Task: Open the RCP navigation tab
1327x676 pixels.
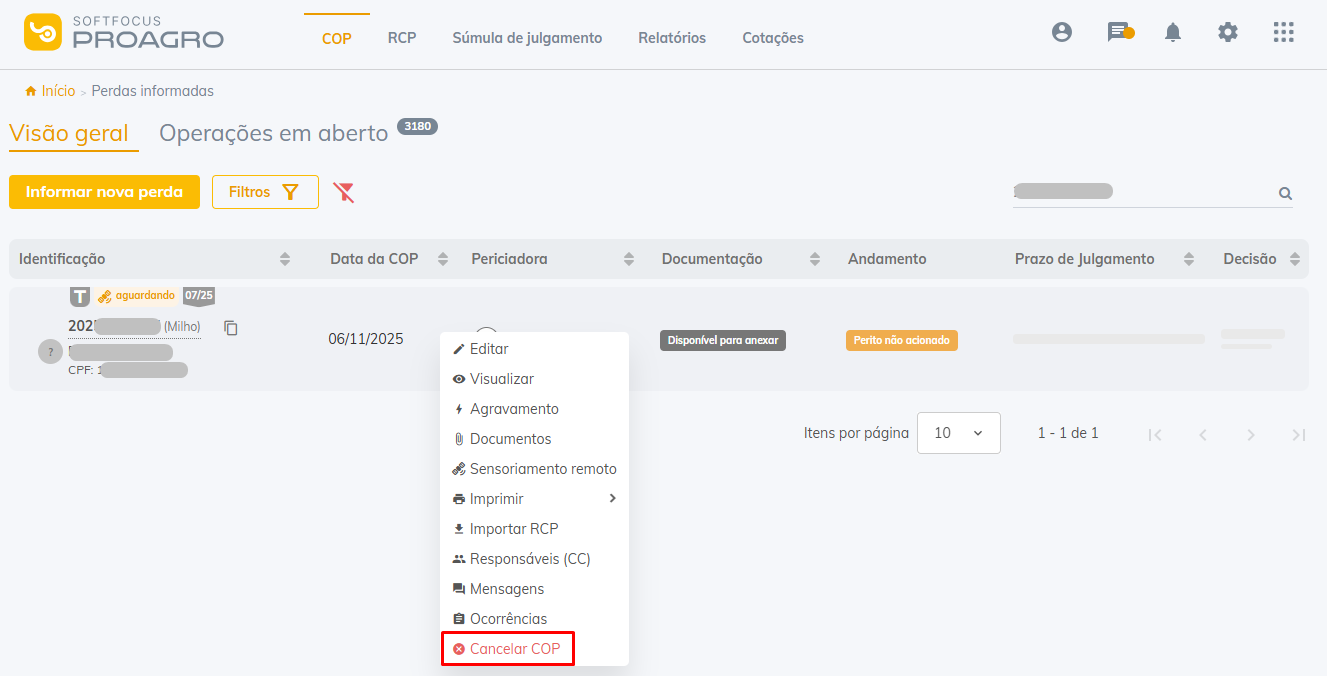Action: [402, 38]
